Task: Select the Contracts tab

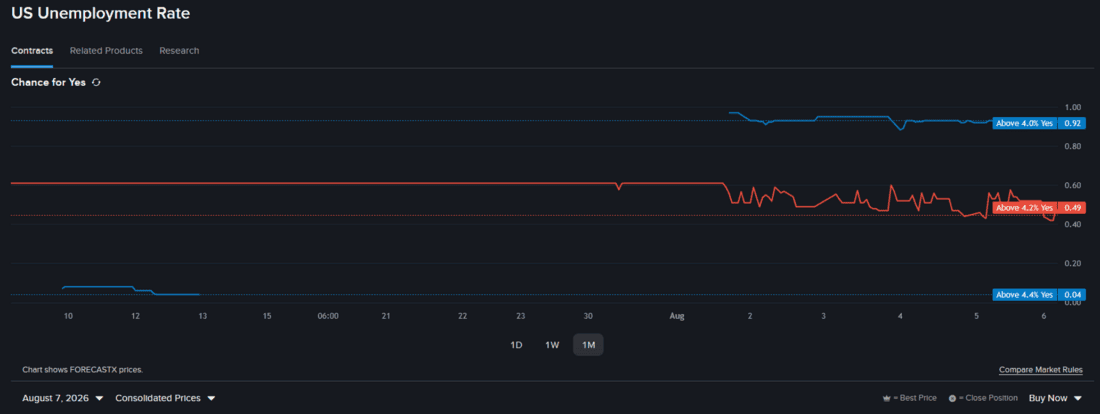Action: coord(32,51)
